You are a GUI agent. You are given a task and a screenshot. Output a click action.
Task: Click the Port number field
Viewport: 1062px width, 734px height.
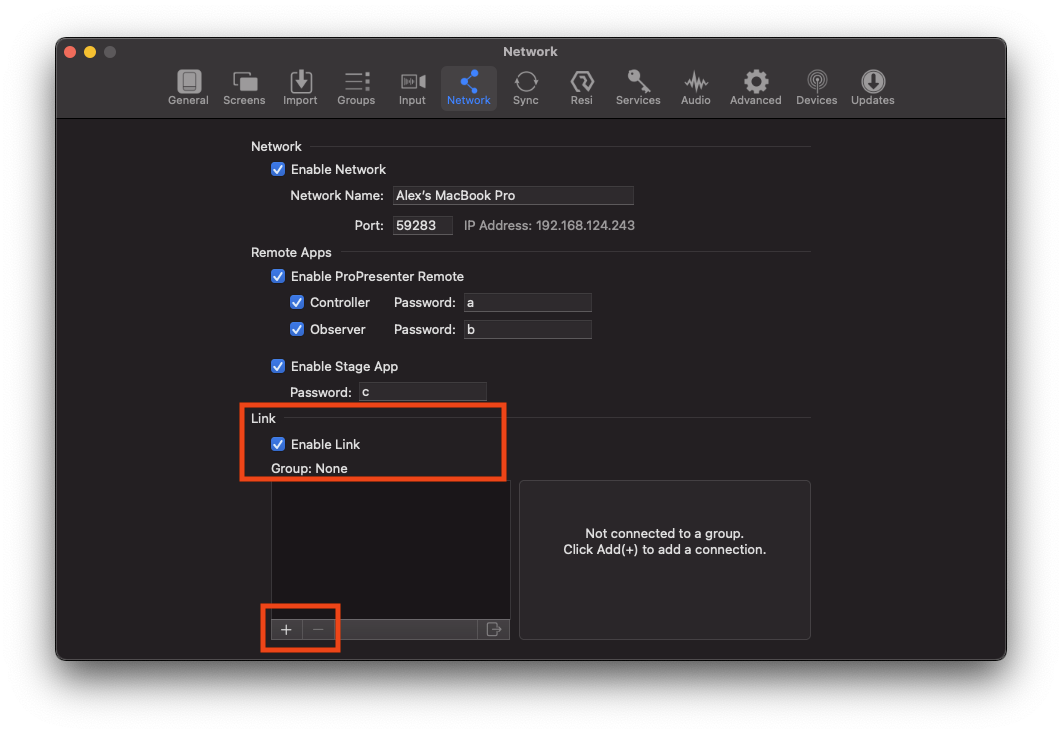coord(423,225)
